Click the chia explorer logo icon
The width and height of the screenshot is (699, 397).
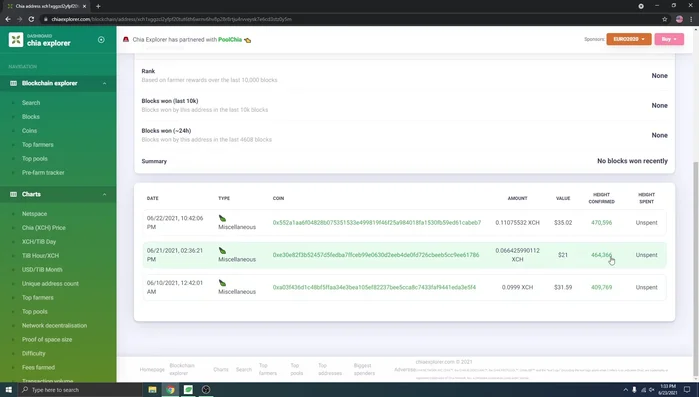[x=16, y=40]
